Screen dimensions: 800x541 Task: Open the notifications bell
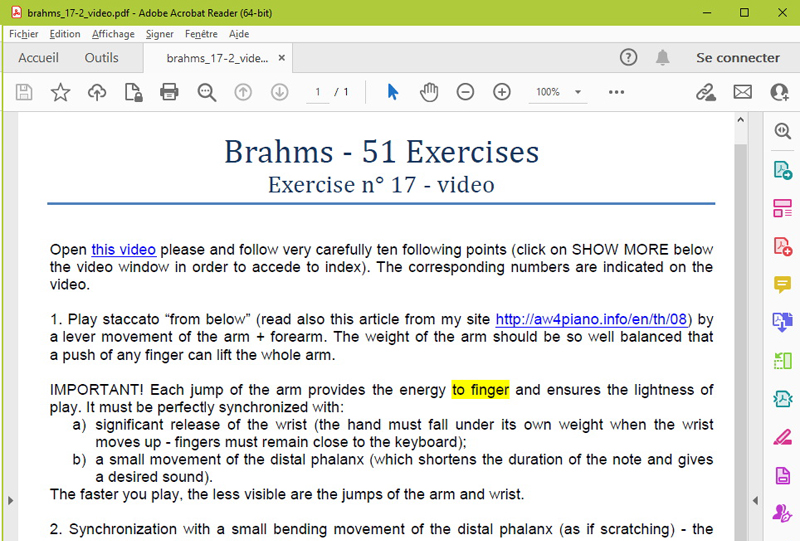click(662, 58)
